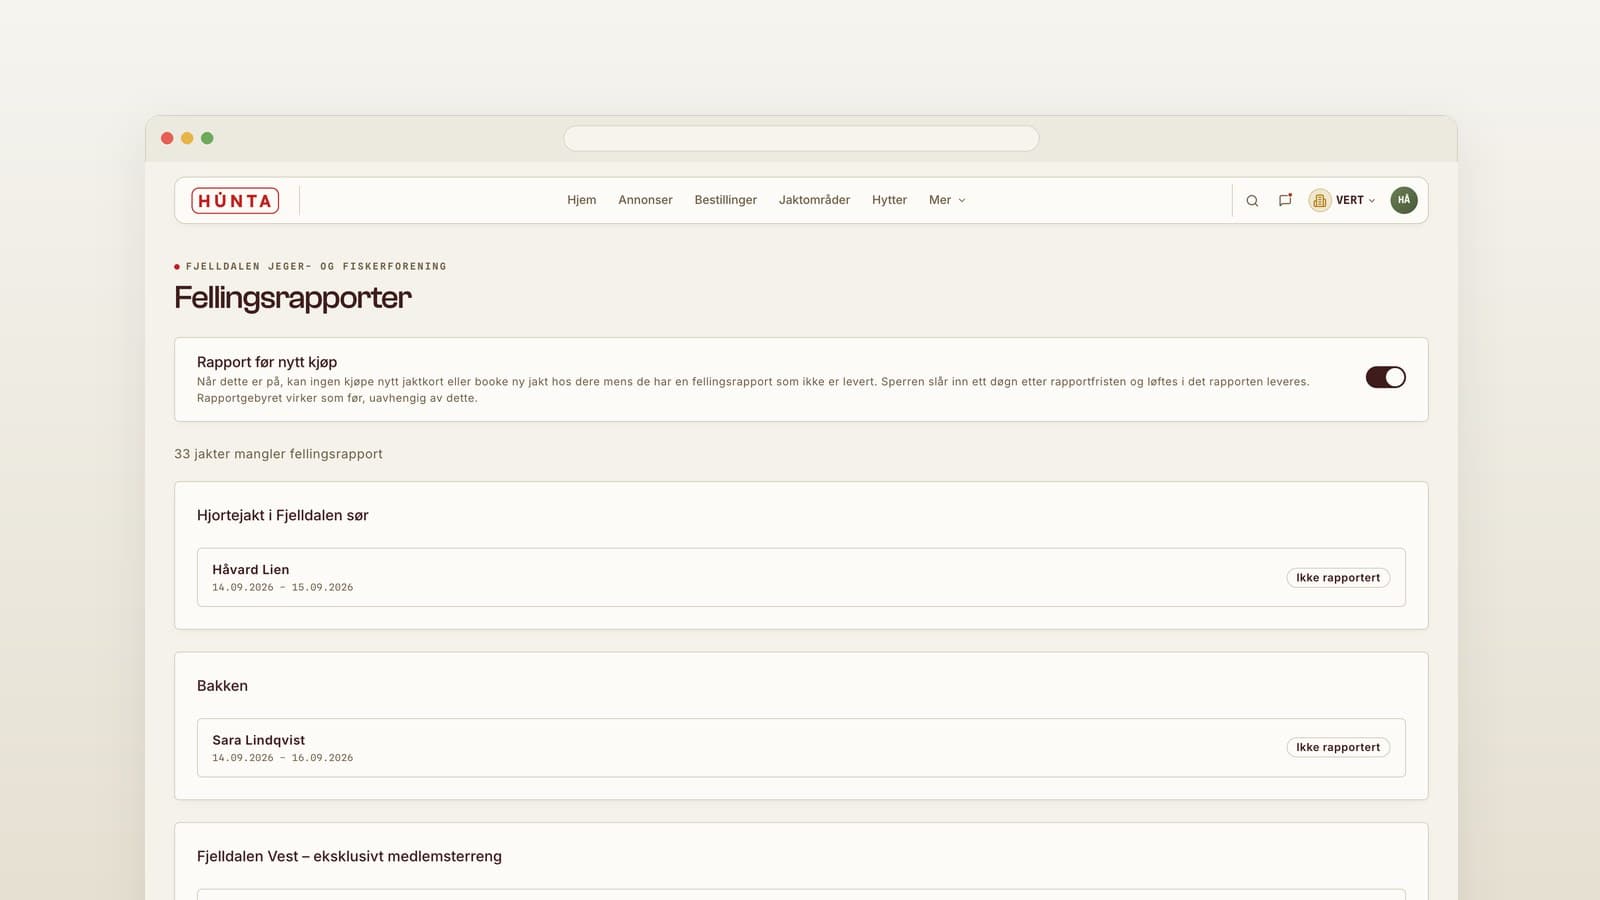Click the green window dot
This screenshot has width=1600, height=900.
(x=207, y=138)
